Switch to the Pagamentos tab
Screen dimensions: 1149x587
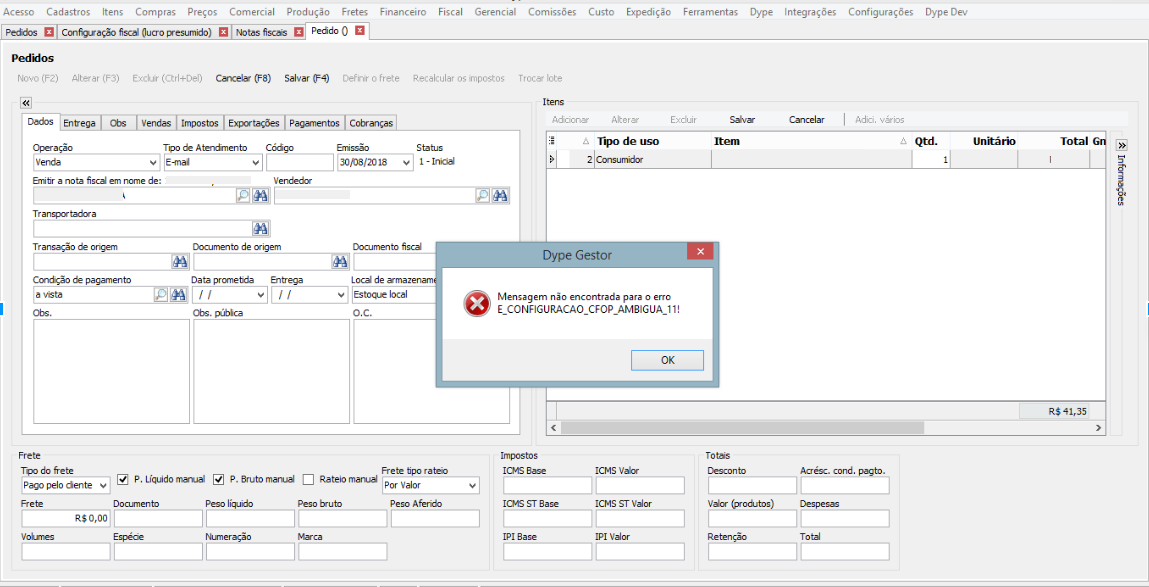[314, 123]
